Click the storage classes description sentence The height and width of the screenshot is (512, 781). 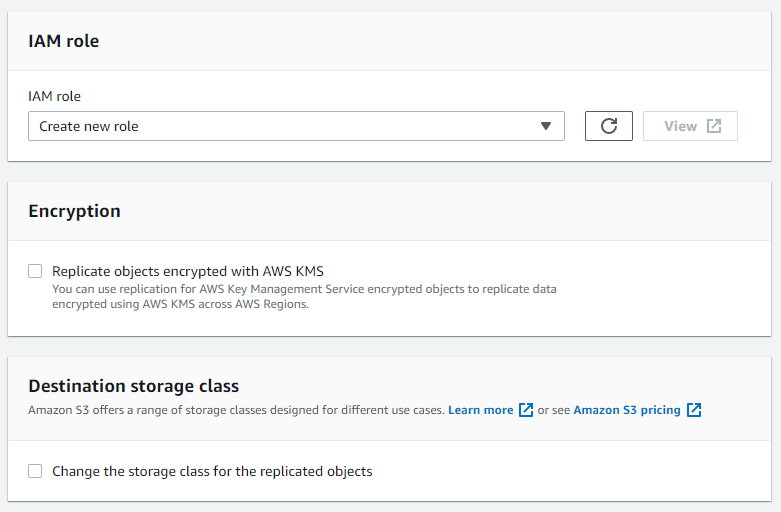(236, 410)
